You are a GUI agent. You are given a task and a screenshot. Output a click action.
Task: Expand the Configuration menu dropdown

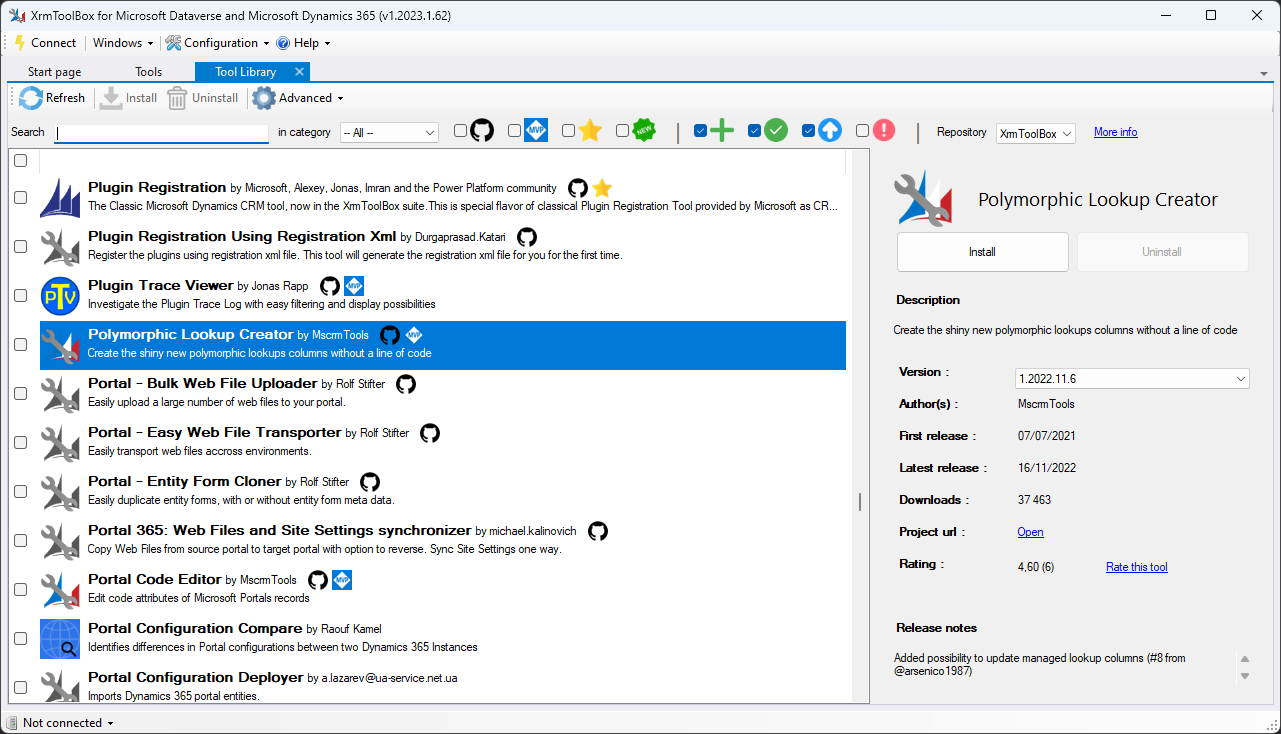[217, 43]
